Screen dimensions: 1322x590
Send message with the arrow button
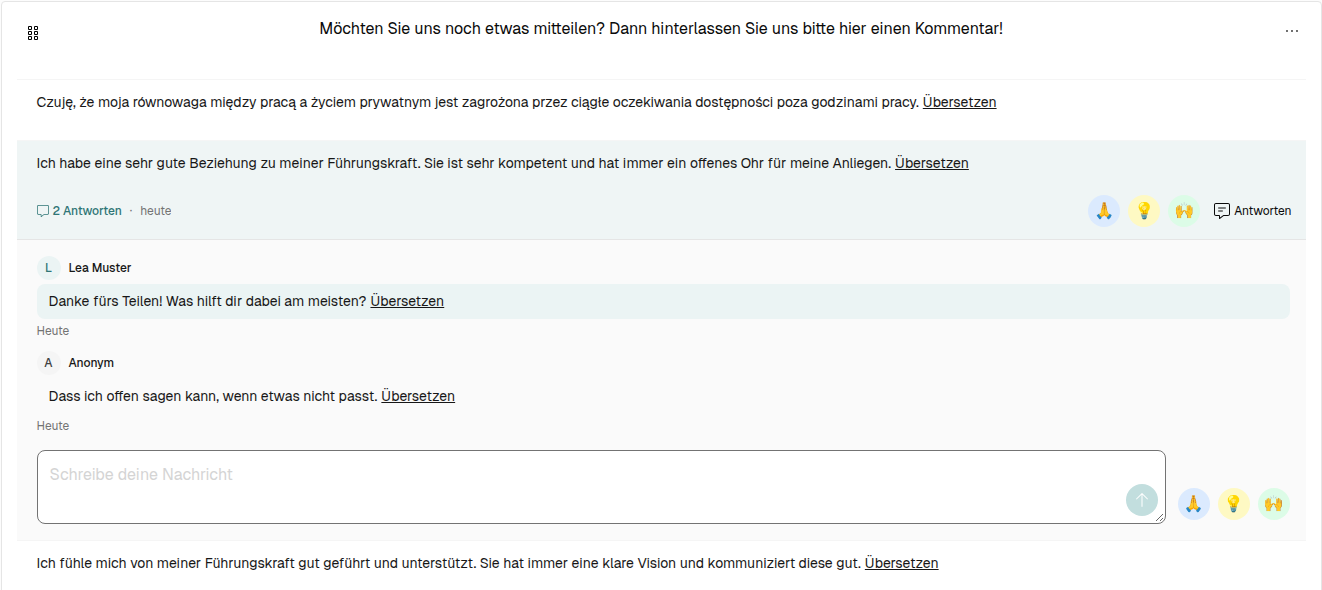click(1142, 500)
